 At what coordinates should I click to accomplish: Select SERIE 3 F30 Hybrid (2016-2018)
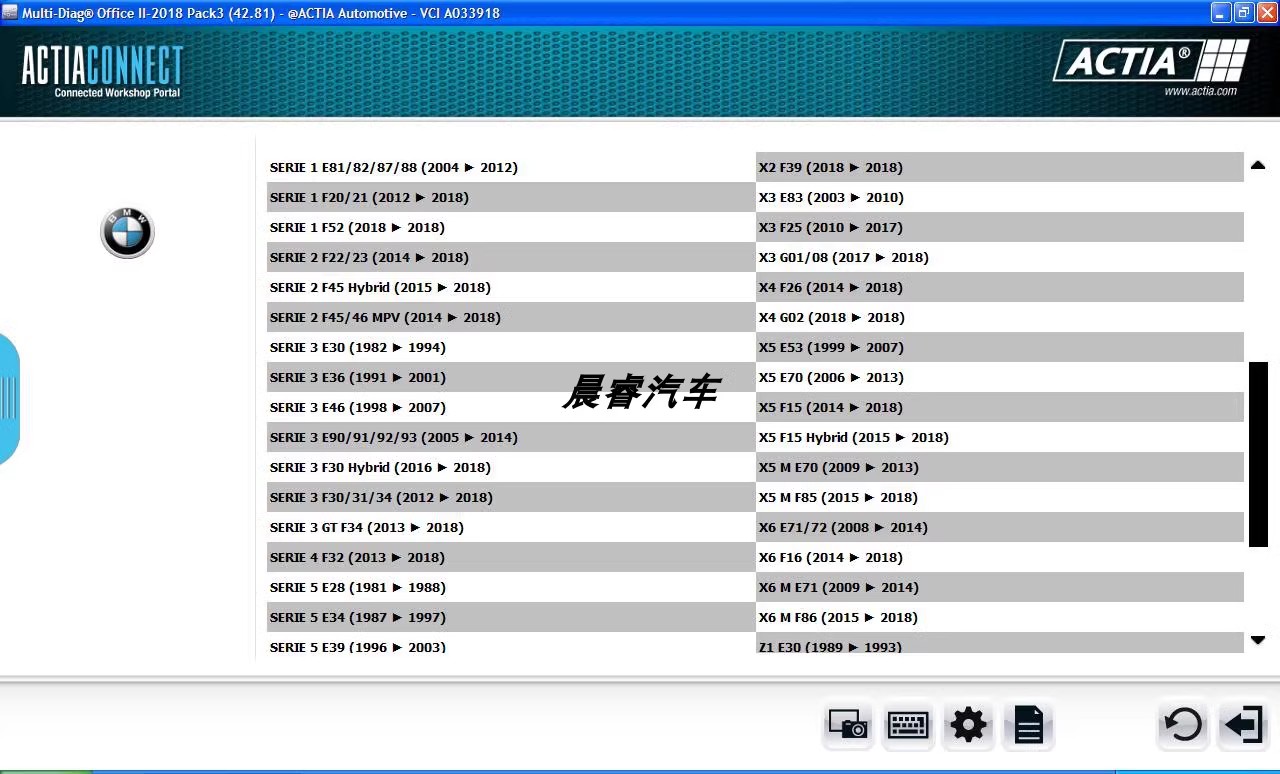(511, 467)
